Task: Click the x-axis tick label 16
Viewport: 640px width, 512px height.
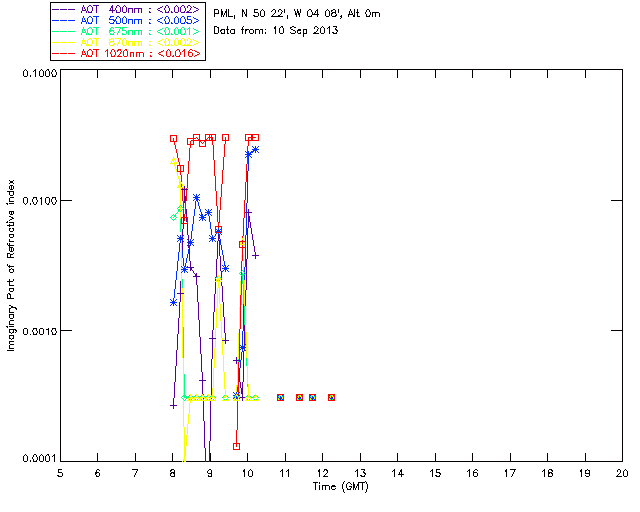Action: tap(472, 473)
